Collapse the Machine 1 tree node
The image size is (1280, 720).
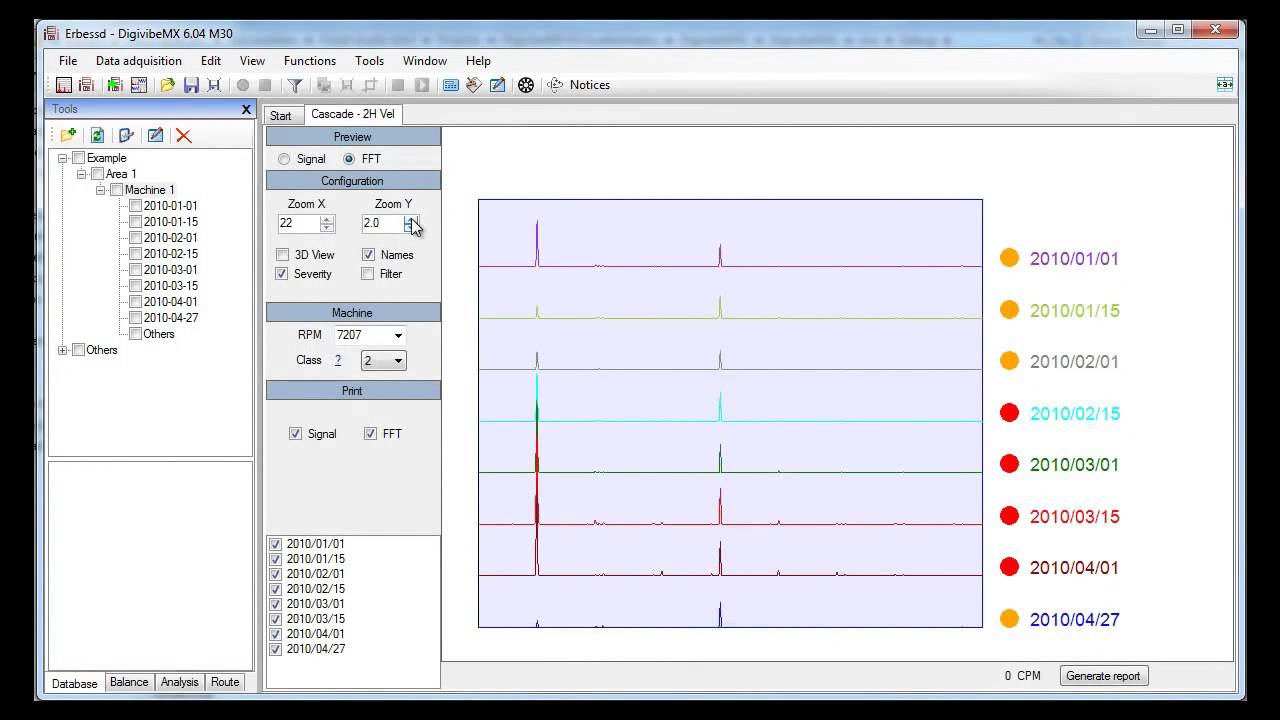point(101,190)
